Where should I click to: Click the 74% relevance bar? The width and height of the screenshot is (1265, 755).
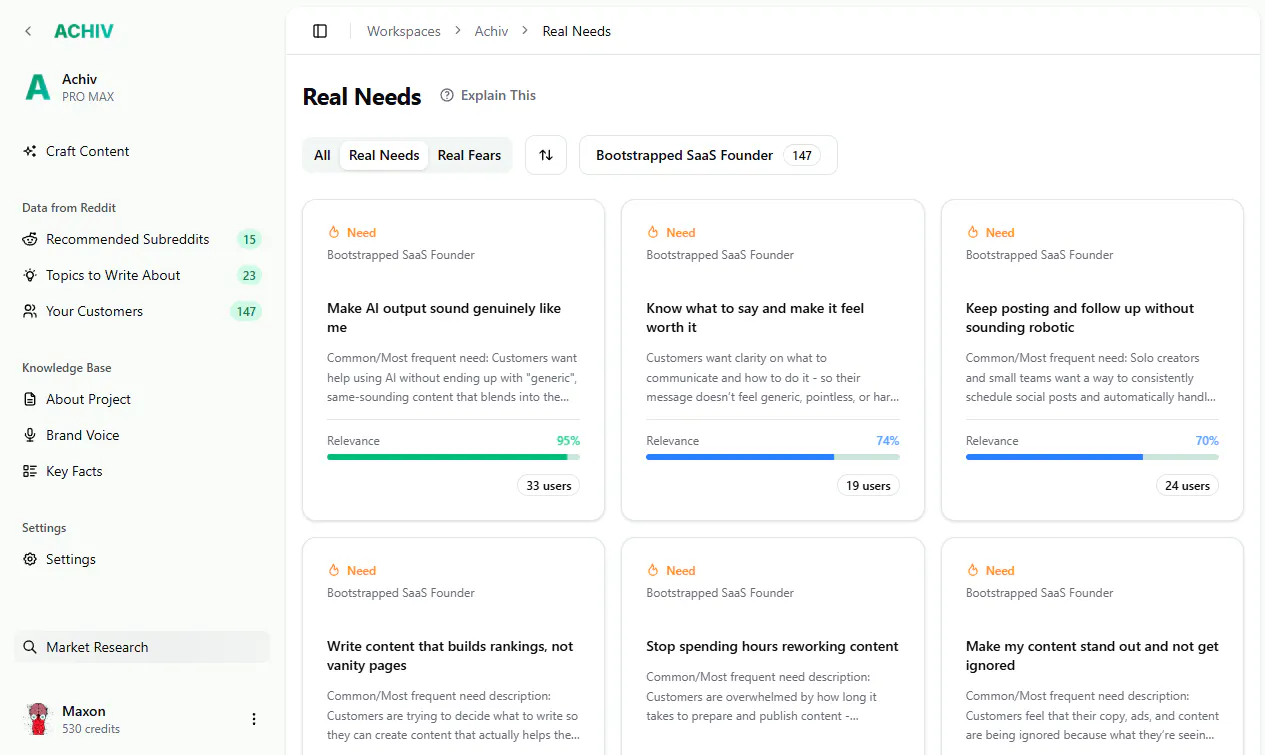point(773,457)
